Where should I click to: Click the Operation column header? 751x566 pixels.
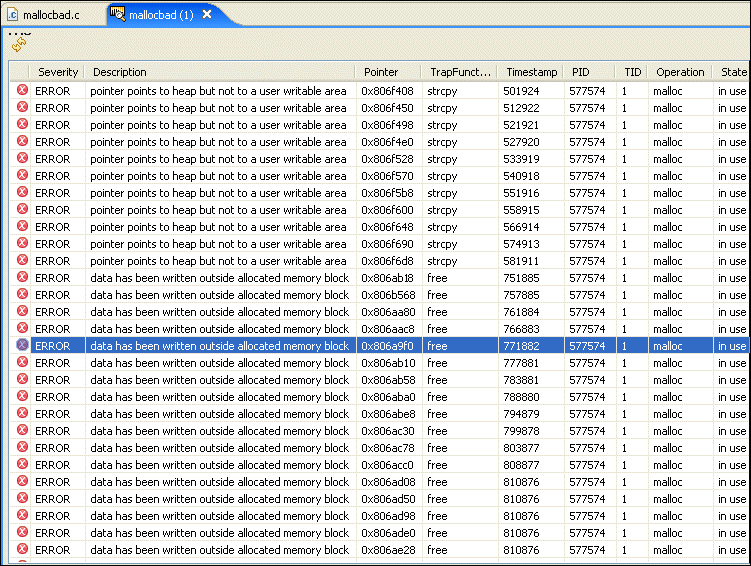(680, 72)
